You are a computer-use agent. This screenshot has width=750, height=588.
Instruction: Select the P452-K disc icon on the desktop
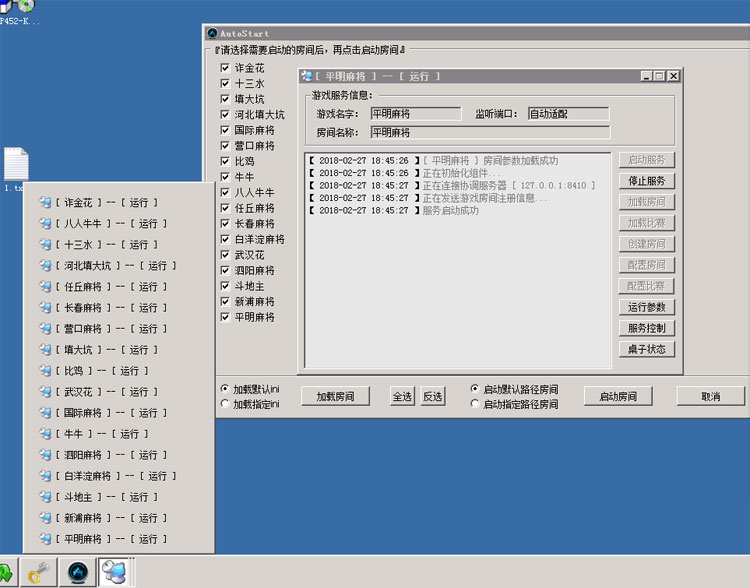click(18, 8)
